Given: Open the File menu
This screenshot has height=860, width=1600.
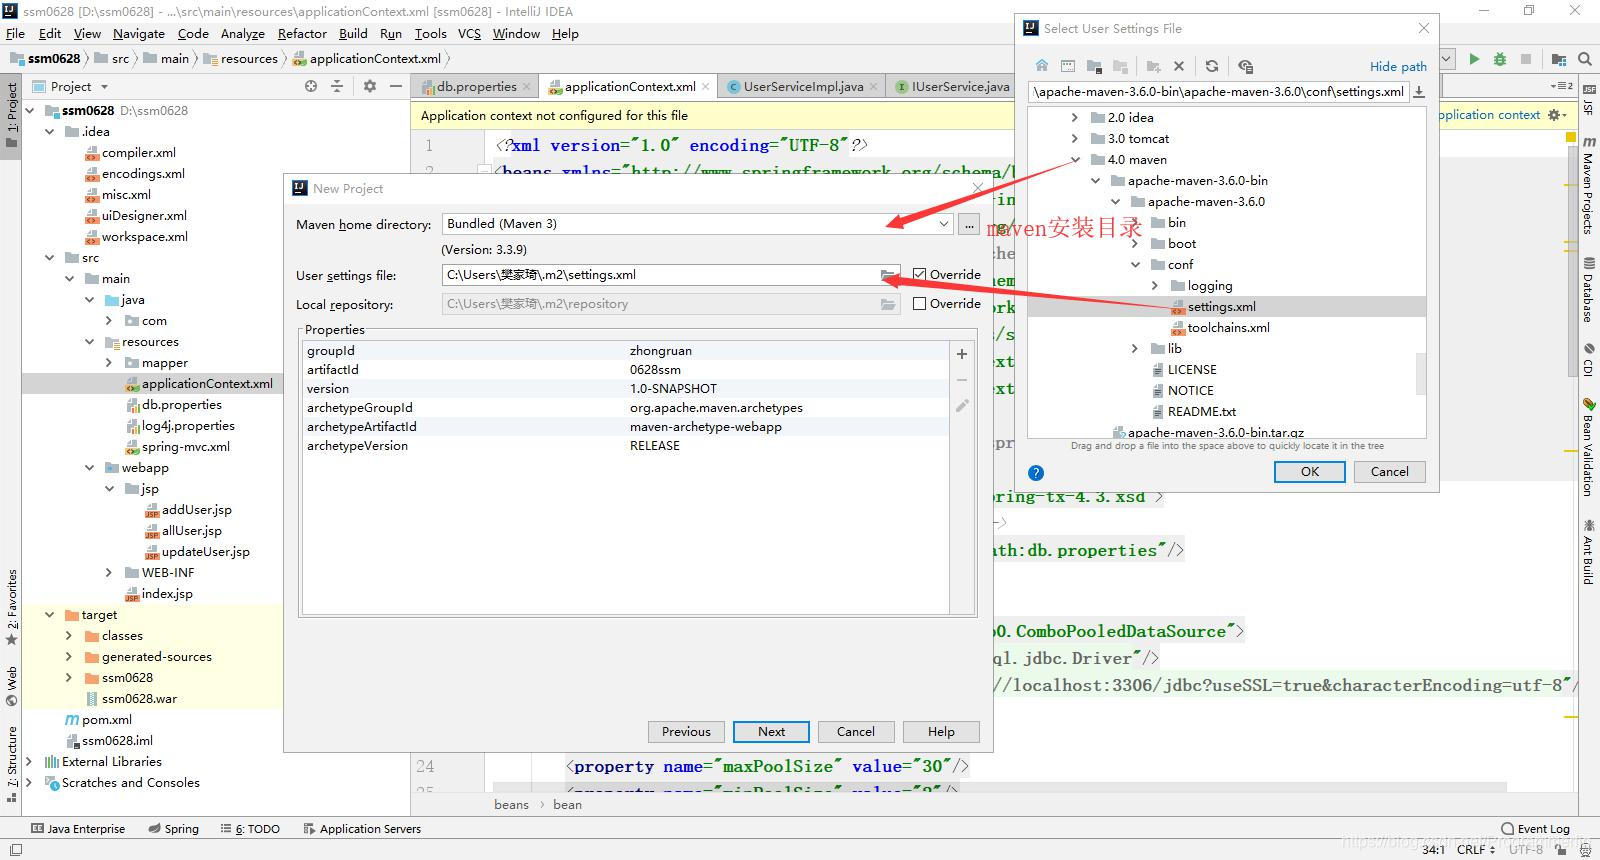Looking at the screenshot, I should (x=16, y=33).
